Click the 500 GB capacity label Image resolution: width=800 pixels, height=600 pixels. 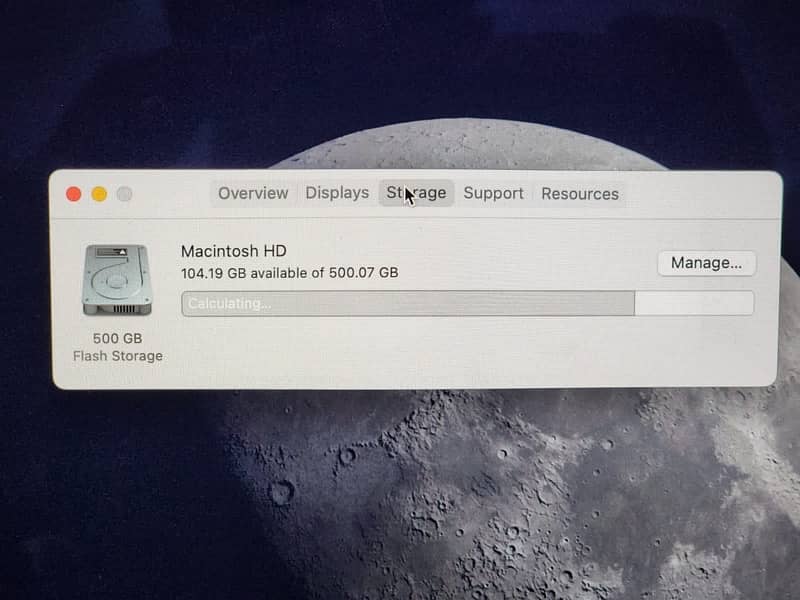click(118, 338)
